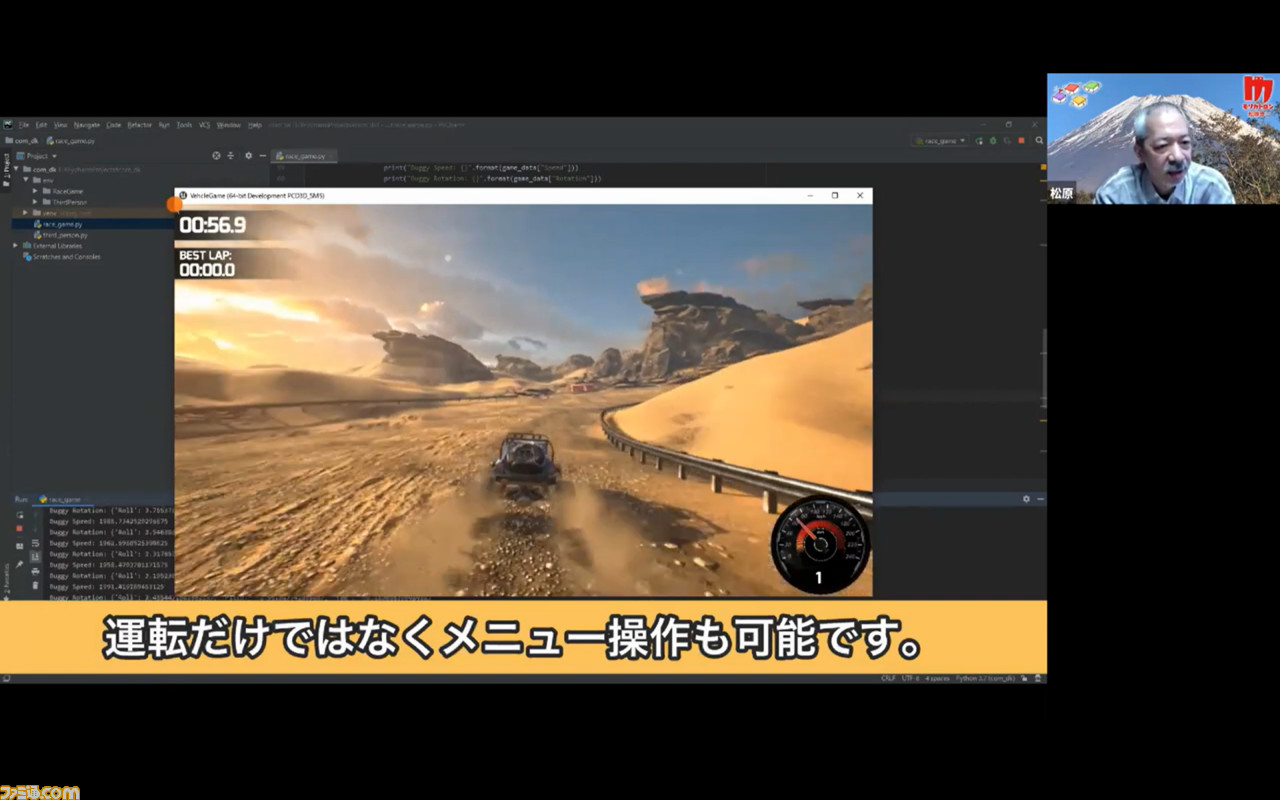Click the red stop icon in Run panel

20,528
